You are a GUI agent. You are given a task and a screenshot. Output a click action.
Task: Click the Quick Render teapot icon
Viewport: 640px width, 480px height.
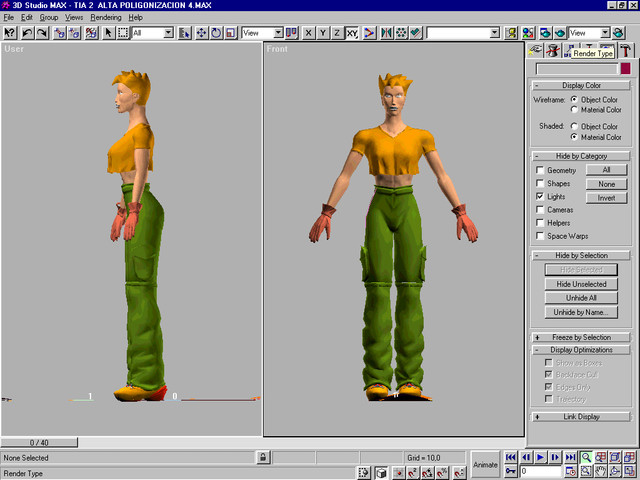click(x=560, y=33)
